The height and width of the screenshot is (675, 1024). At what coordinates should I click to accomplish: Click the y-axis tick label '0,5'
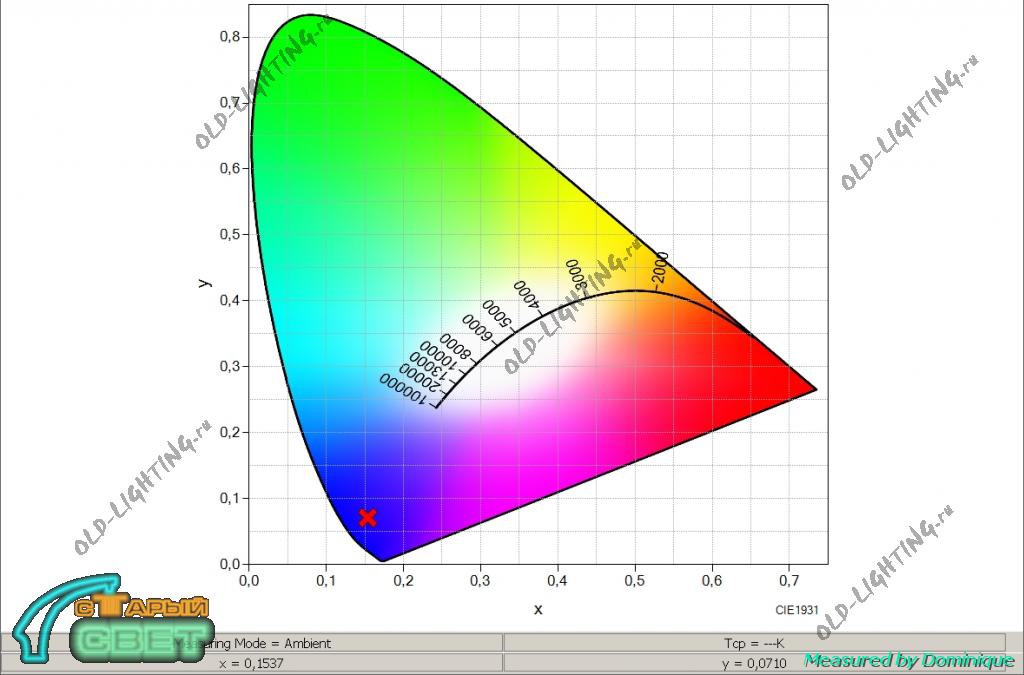point(231,234)
